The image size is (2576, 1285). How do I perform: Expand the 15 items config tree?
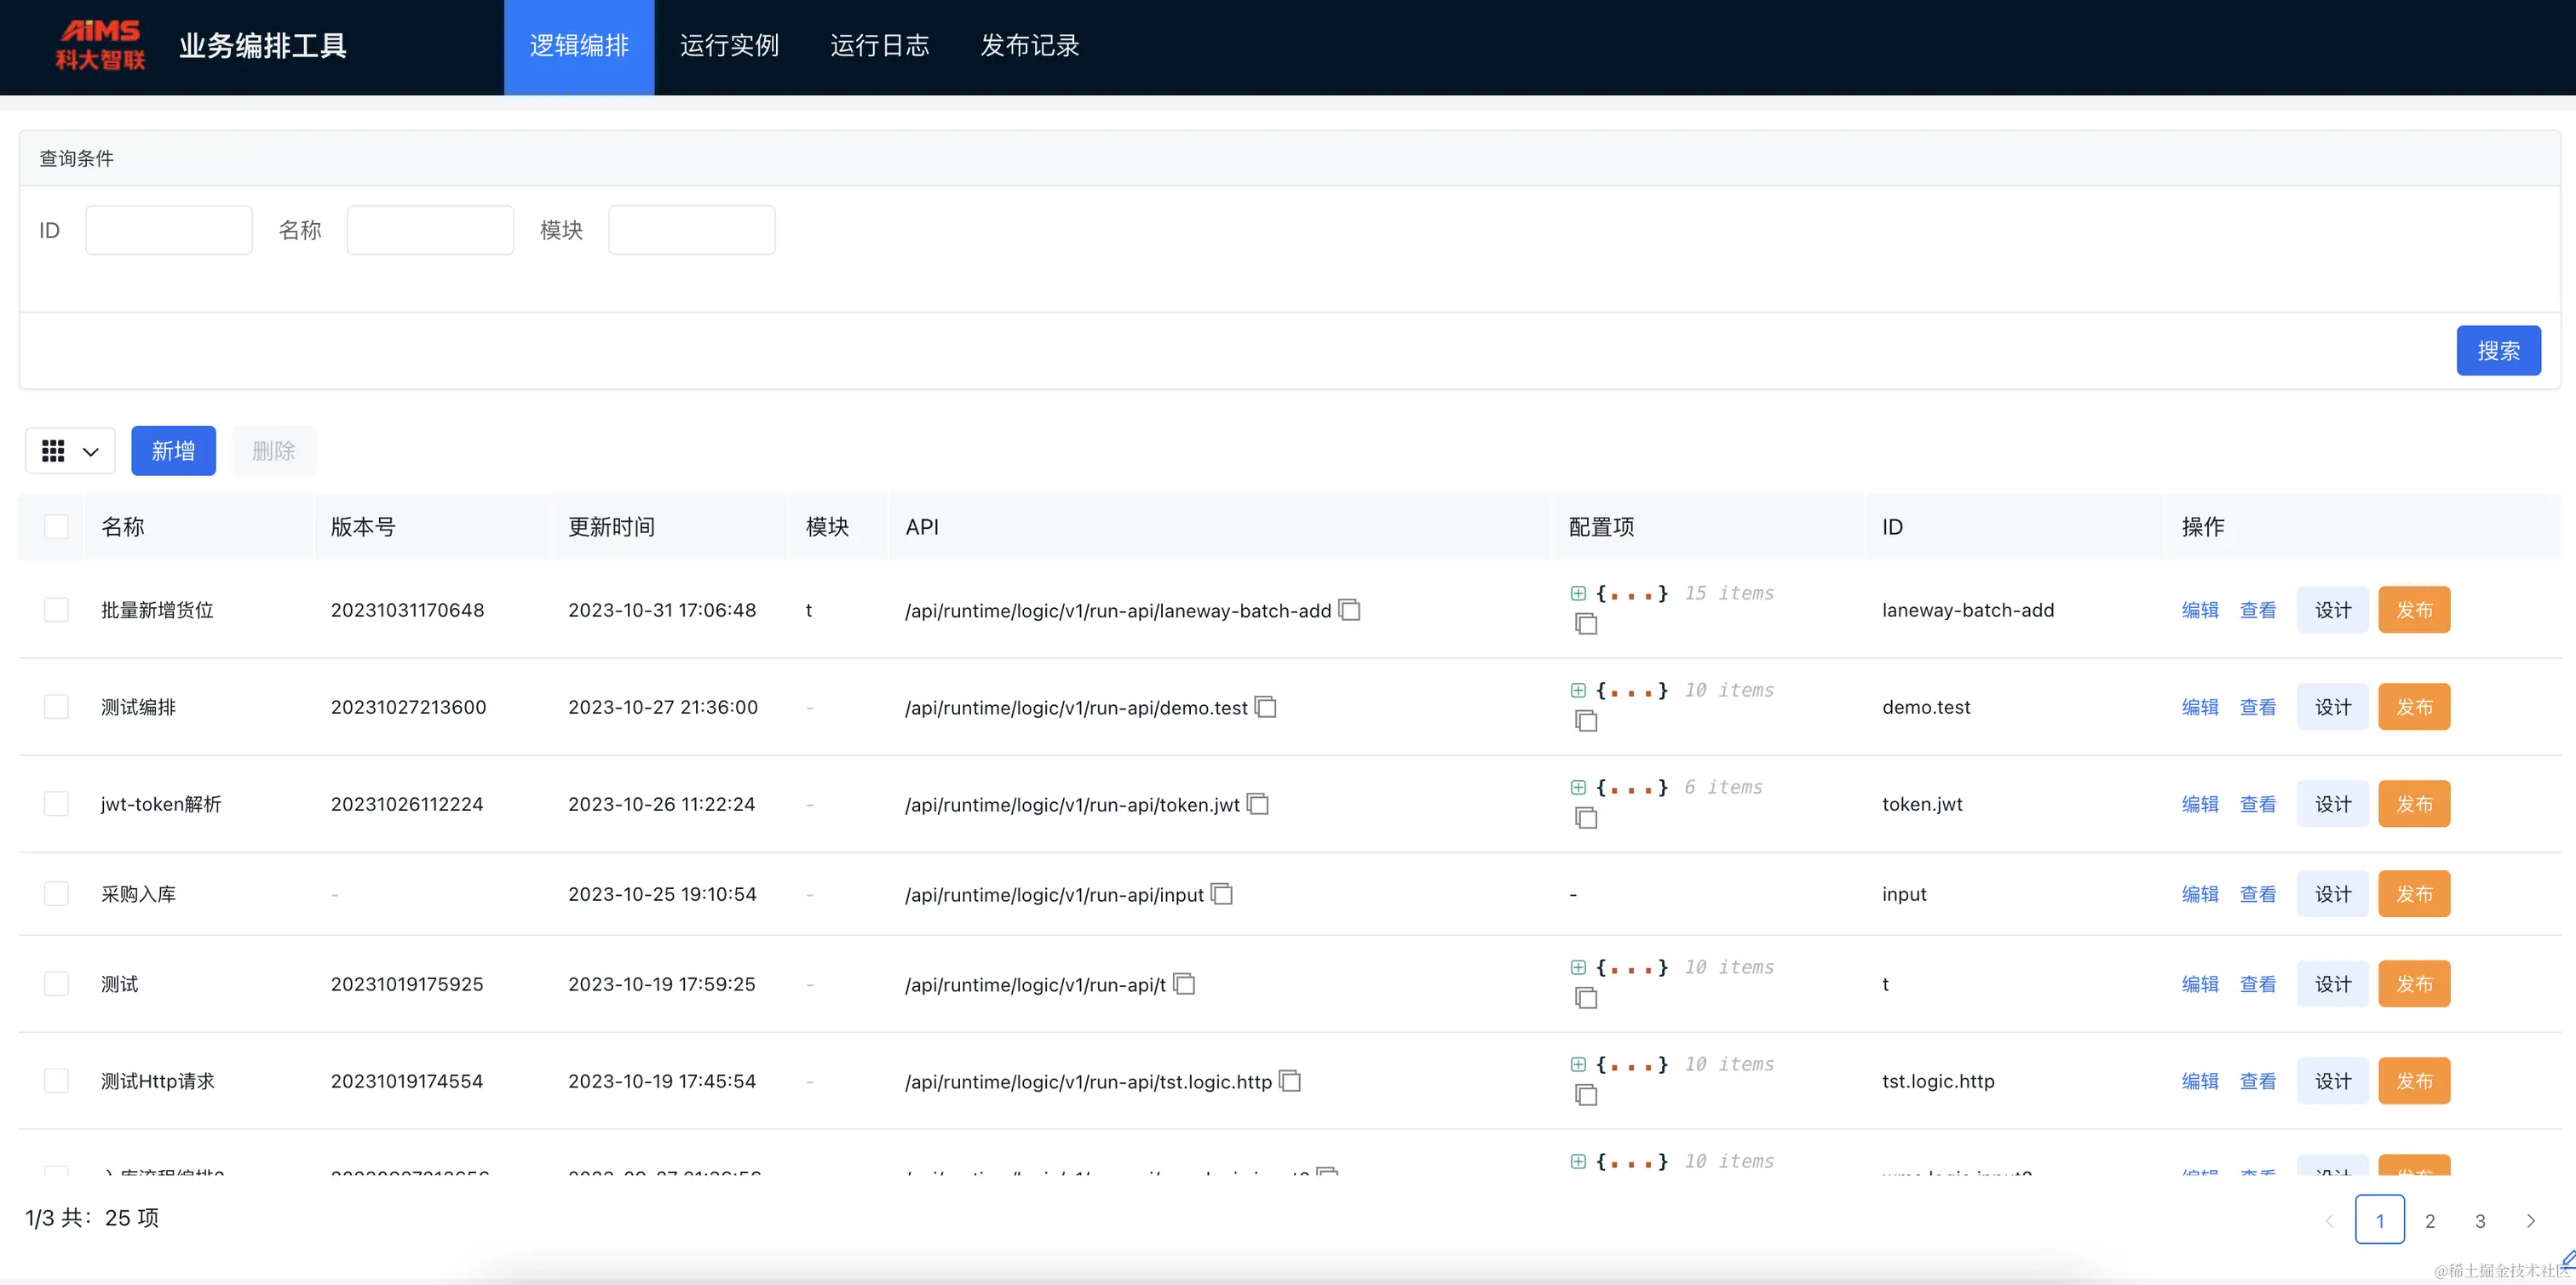point(1578,593)
